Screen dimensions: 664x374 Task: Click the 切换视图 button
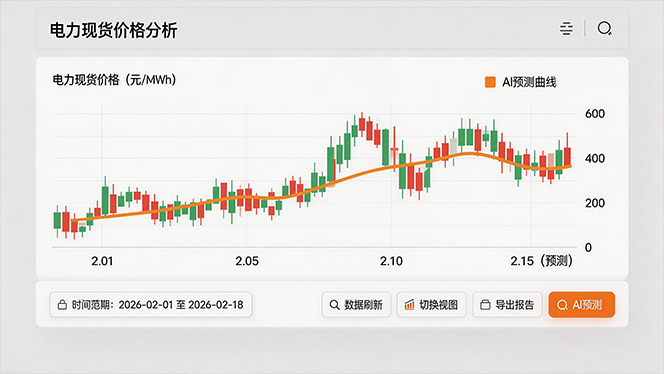(432, 305)
